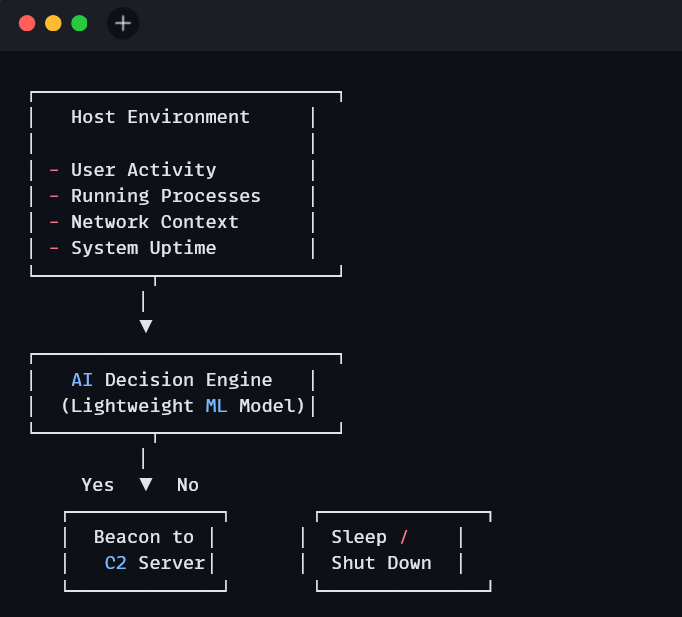Click the red close window button
682x617 pixels.
(x=27, y=23)
